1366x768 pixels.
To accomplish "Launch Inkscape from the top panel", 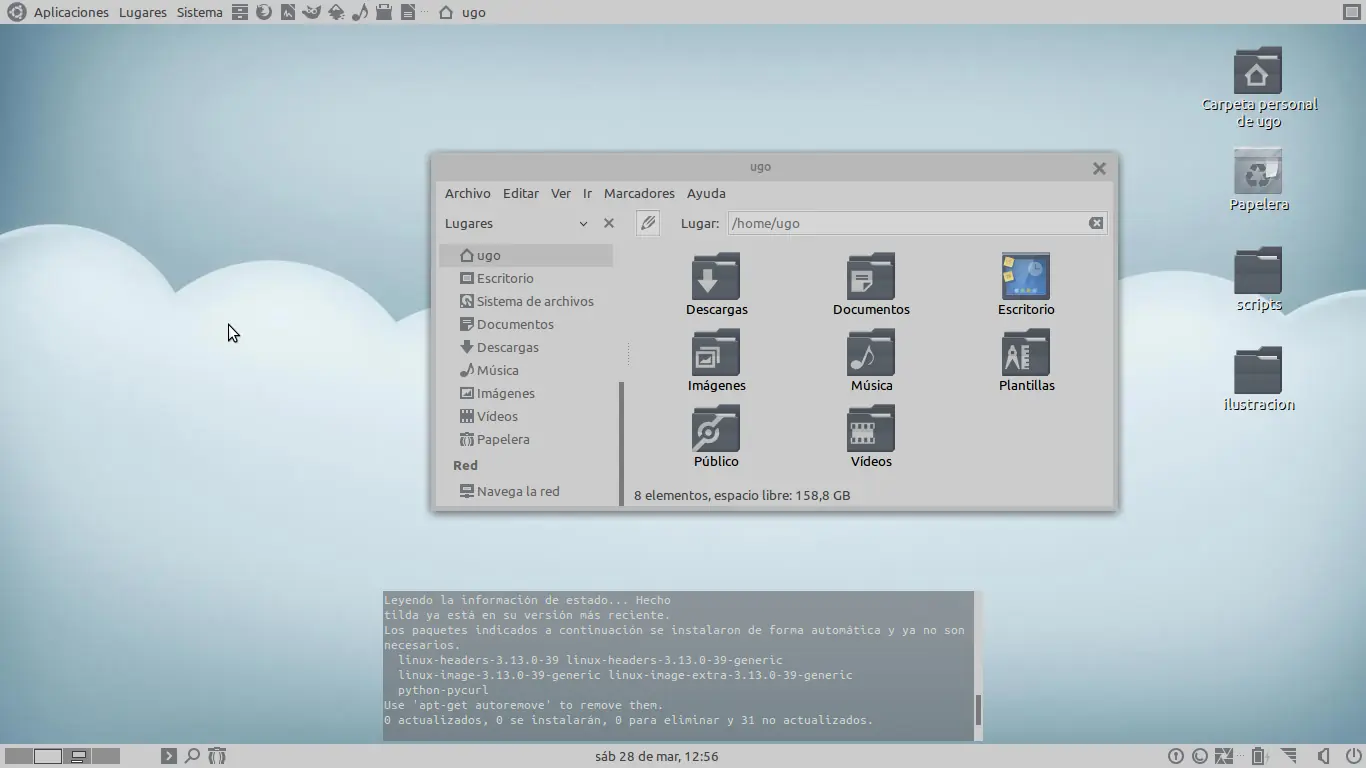I will [x=336, y=12].
